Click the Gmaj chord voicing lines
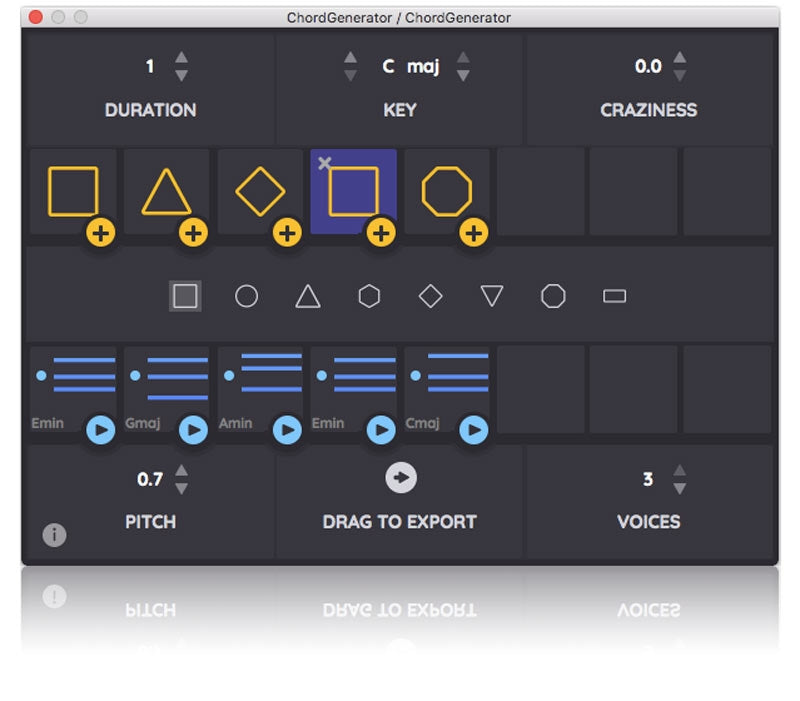The height and width of the screenshot is (701, 800). pyautogui.click(x=178, y=378)
